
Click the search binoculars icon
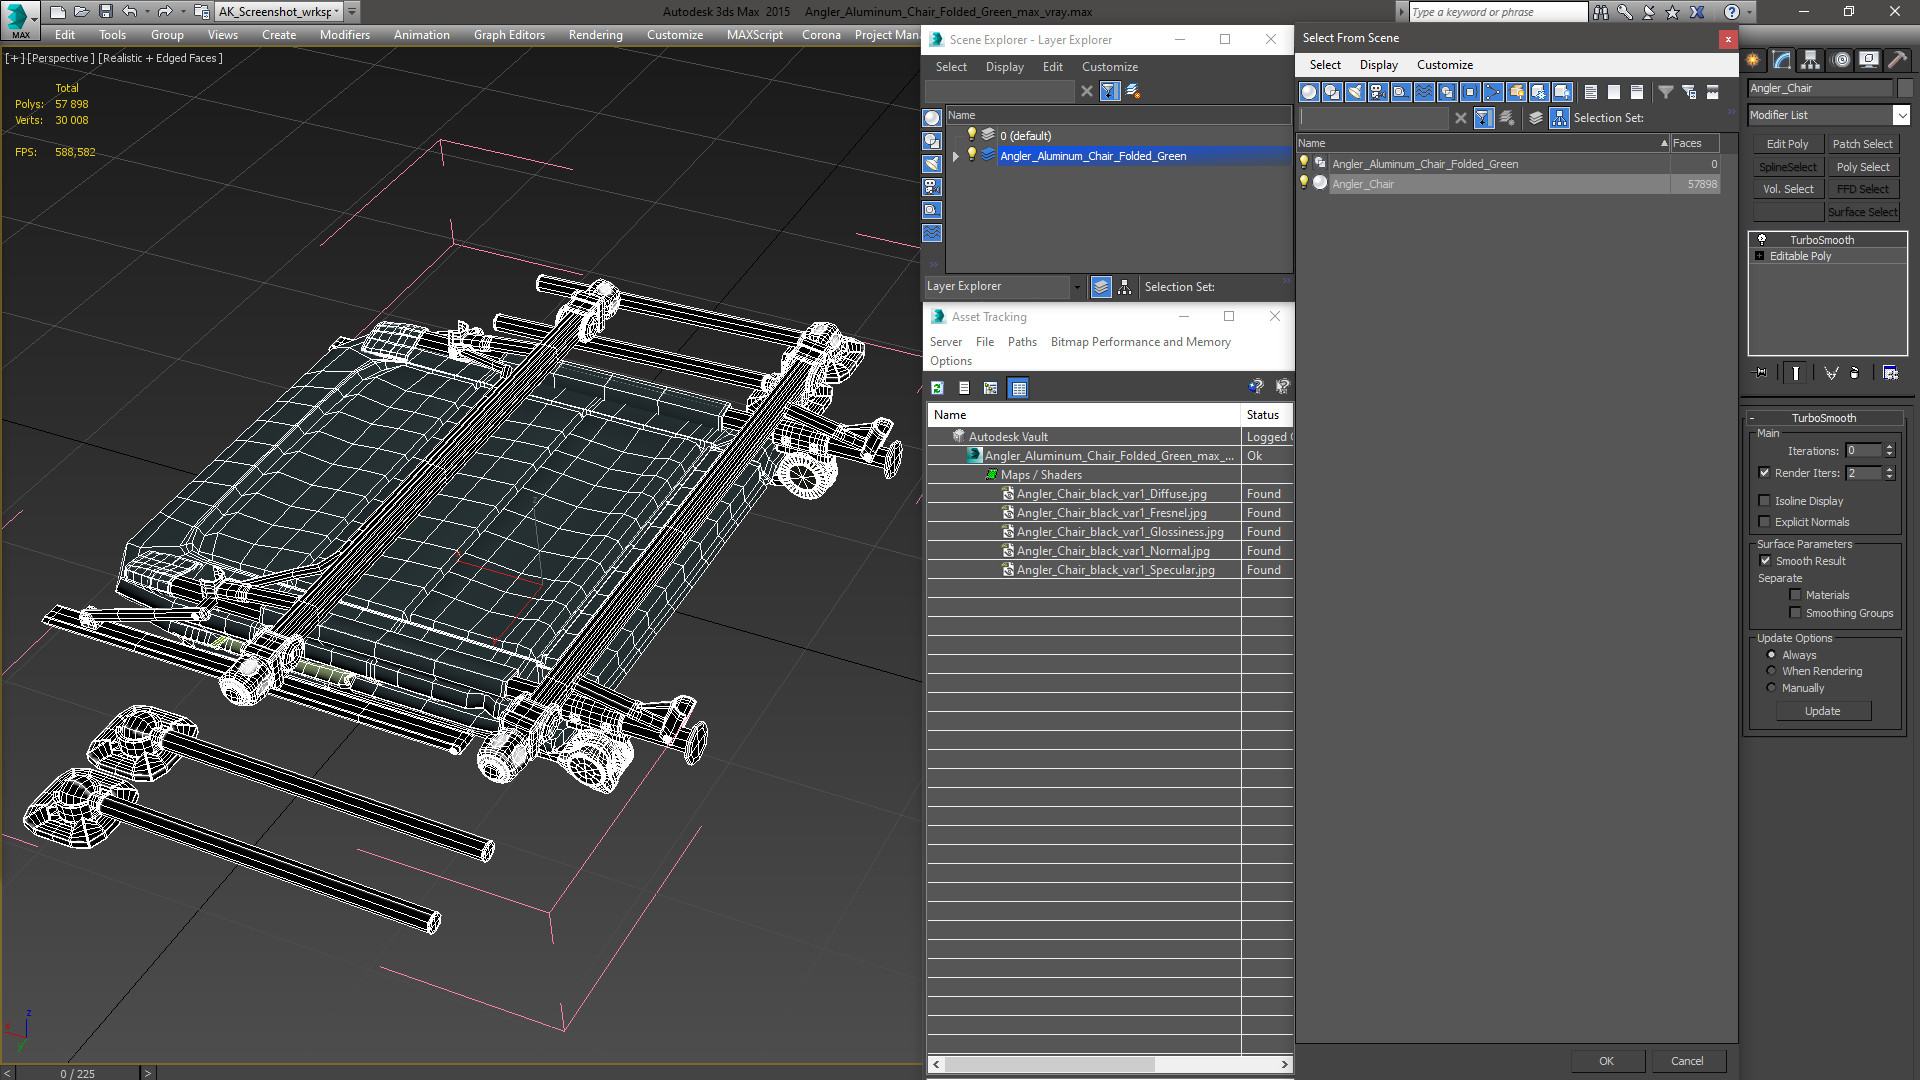[x=1601, y=12]
